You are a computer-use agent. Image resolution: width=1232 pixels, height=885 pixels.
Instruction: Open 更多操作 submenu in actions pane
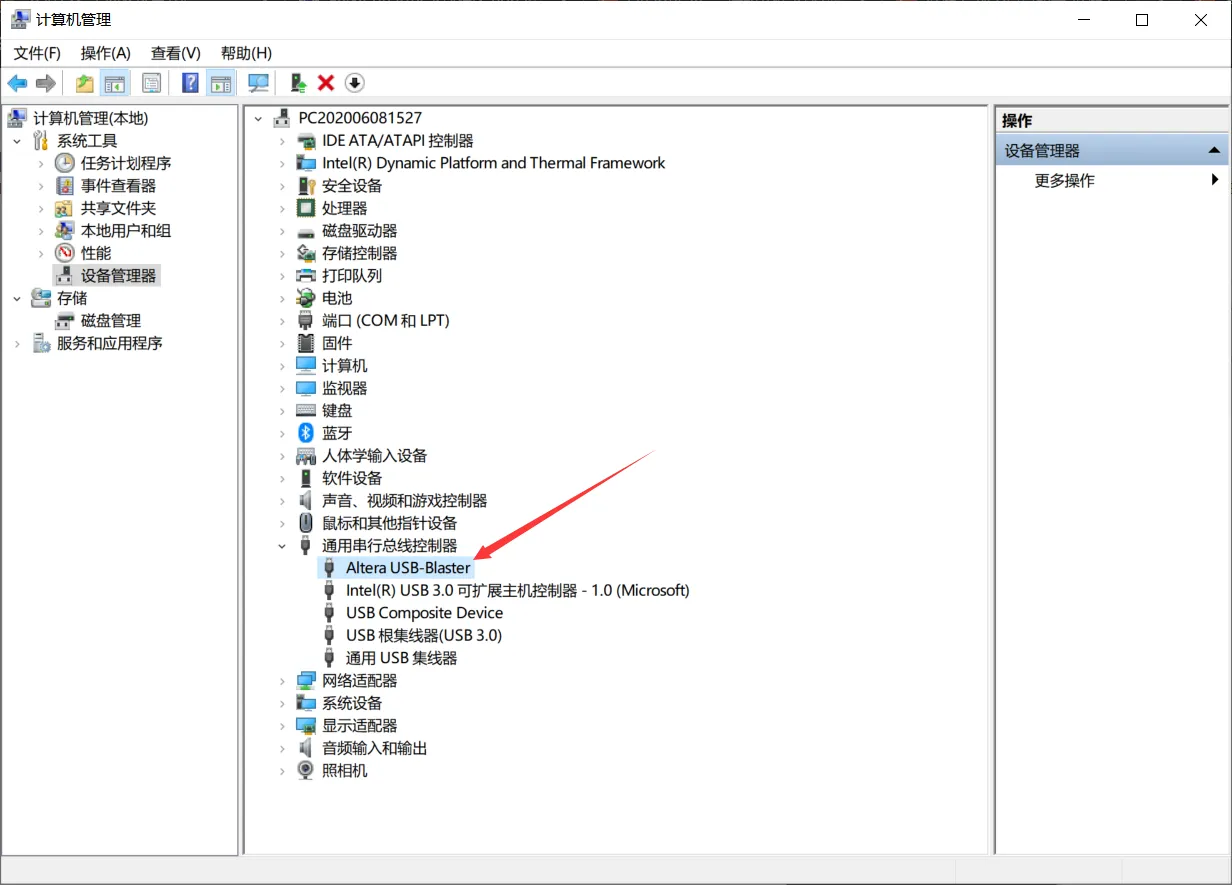pos(1065,181)
